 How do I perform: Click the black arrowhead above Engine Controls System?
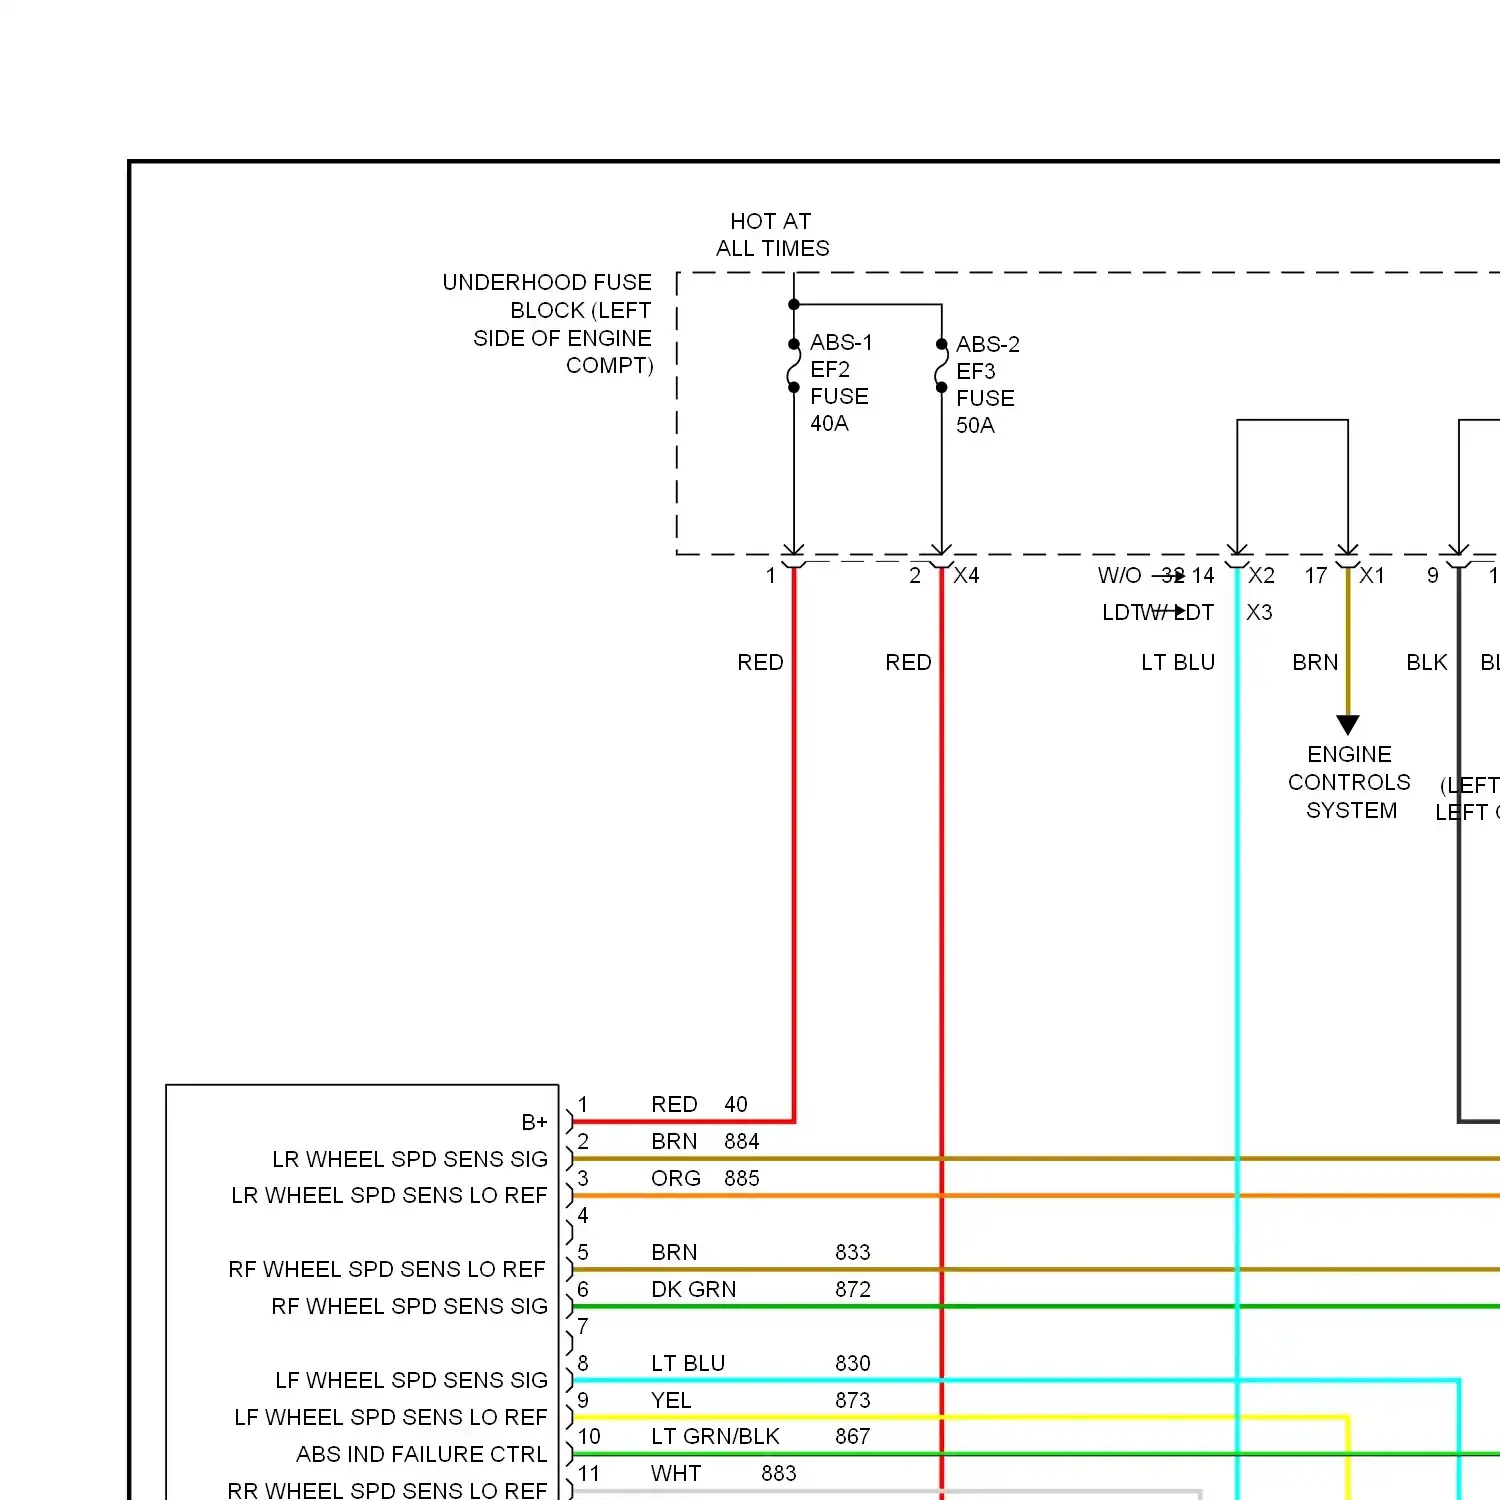pyautogui.click(x=1348, y=725)
